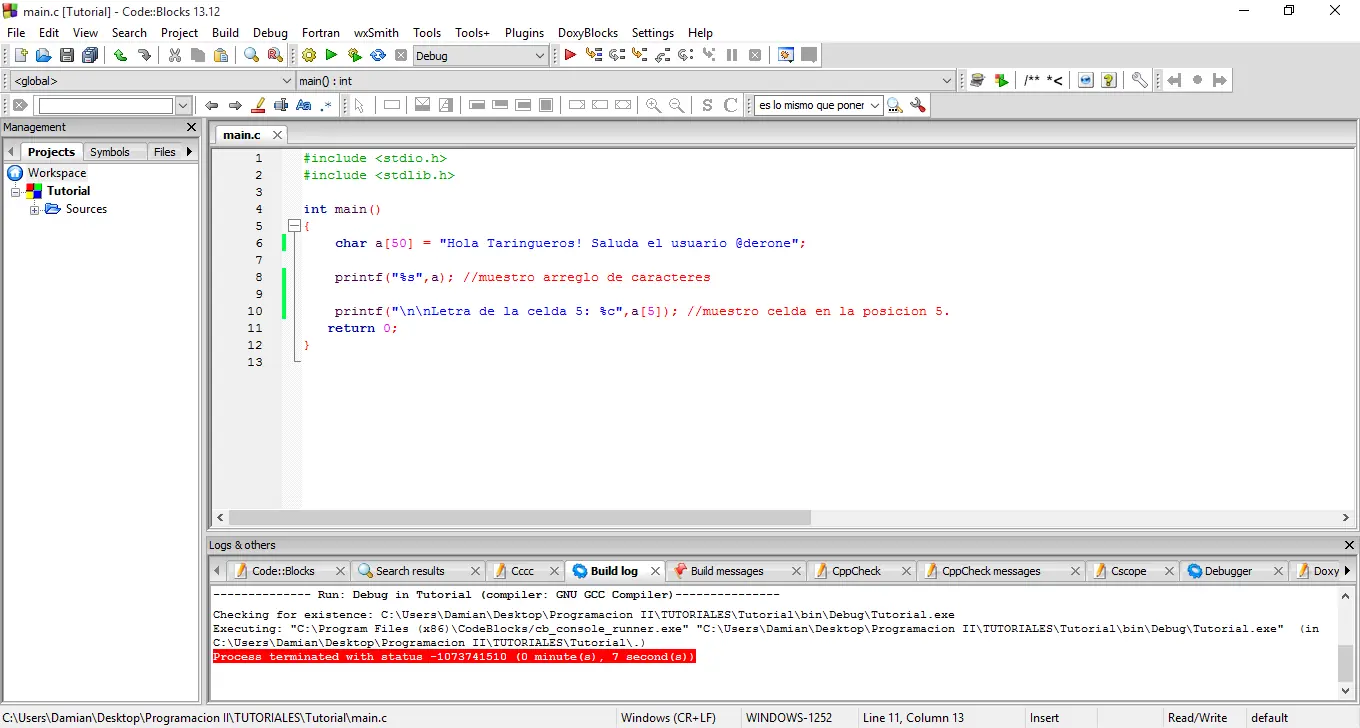Viewport: 1360px width, 728px height.
Task: Expand the Sources folder in project tree
Action: pos(35,210)
